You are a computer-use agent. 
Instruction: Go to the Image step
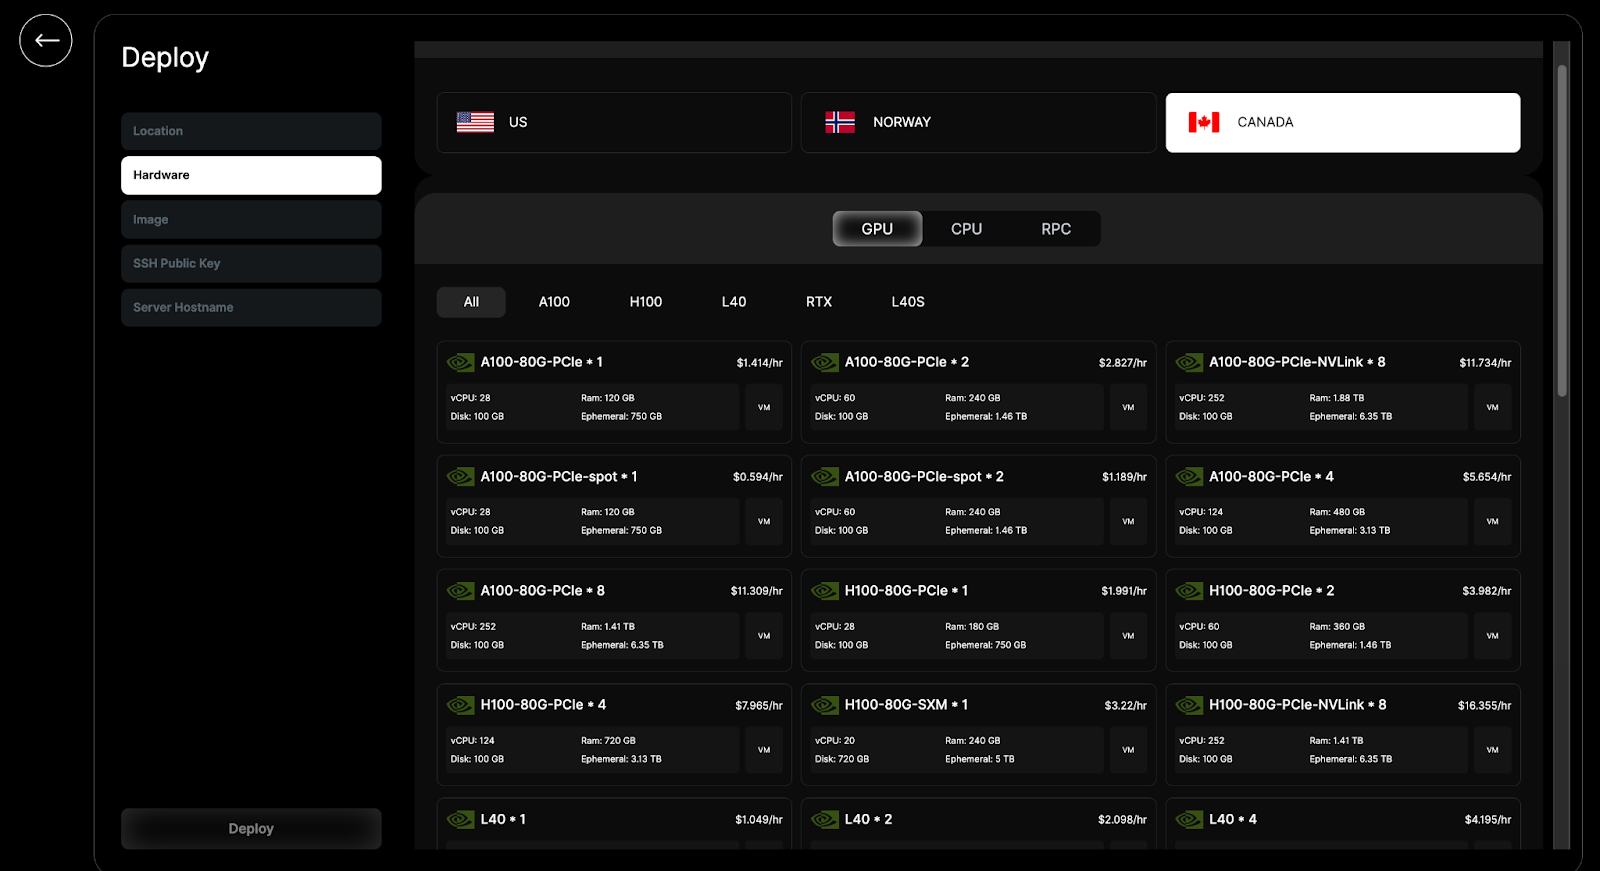coord(251,219)
